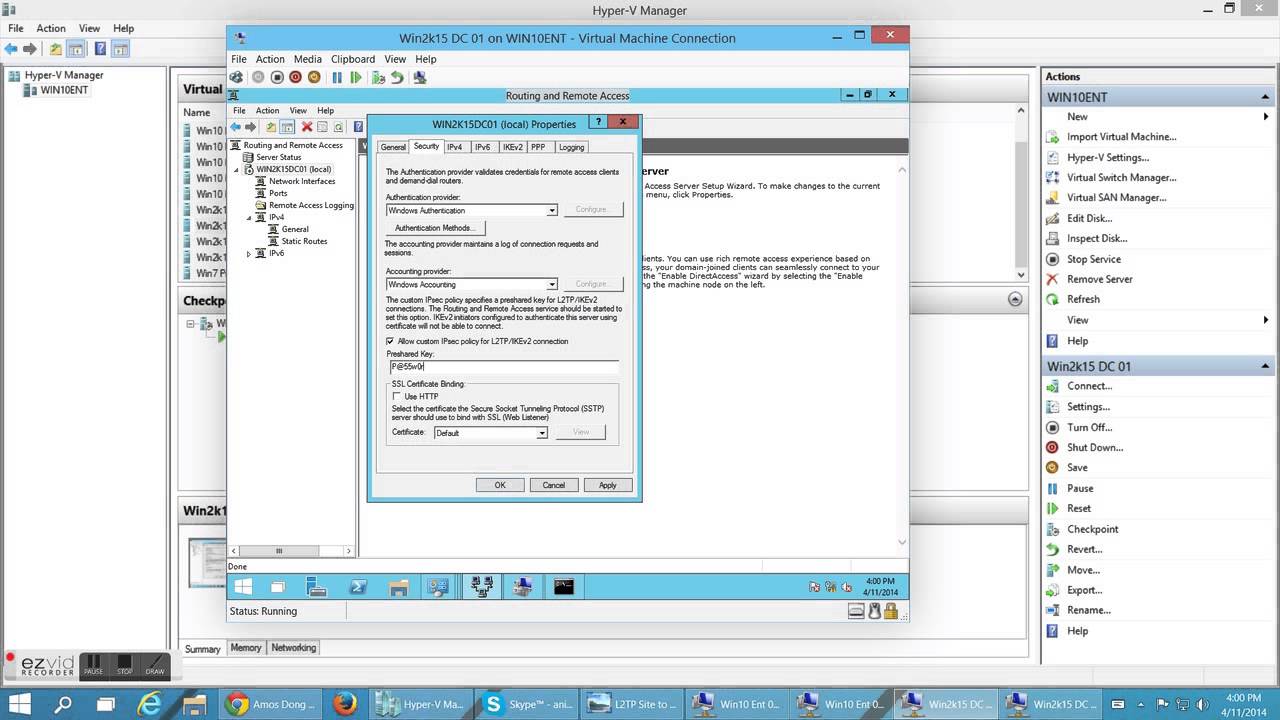
Task: Open Server Manager in the guest taskbar
Action: tap(317, 587)
